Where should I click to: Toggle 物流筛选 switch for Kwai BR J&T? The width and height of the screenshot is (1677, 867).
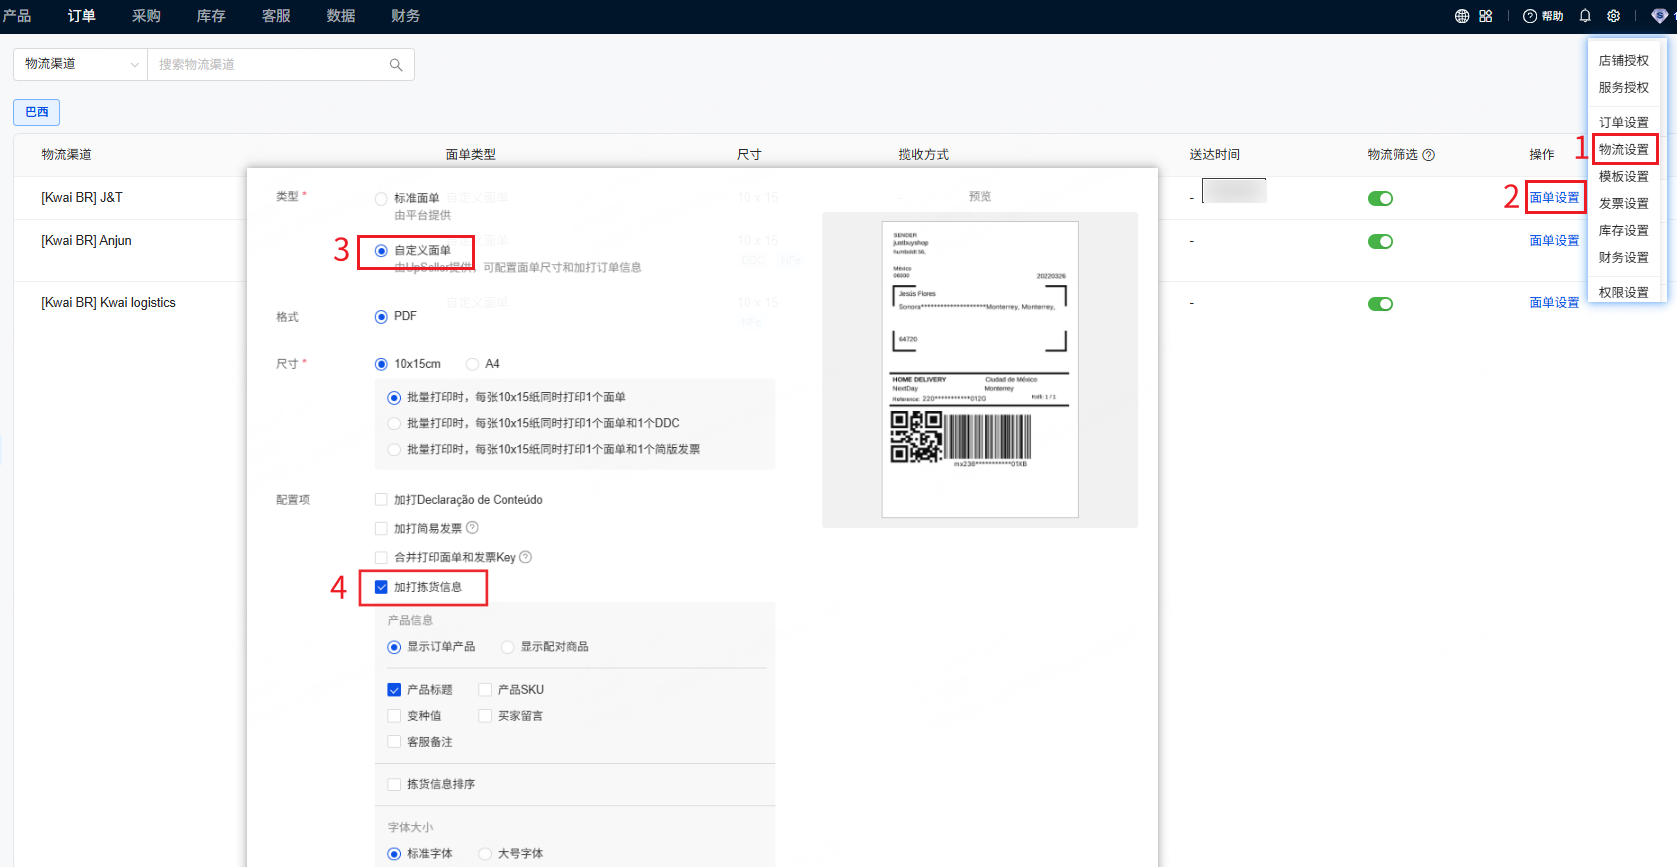[x=1380, y=198]
